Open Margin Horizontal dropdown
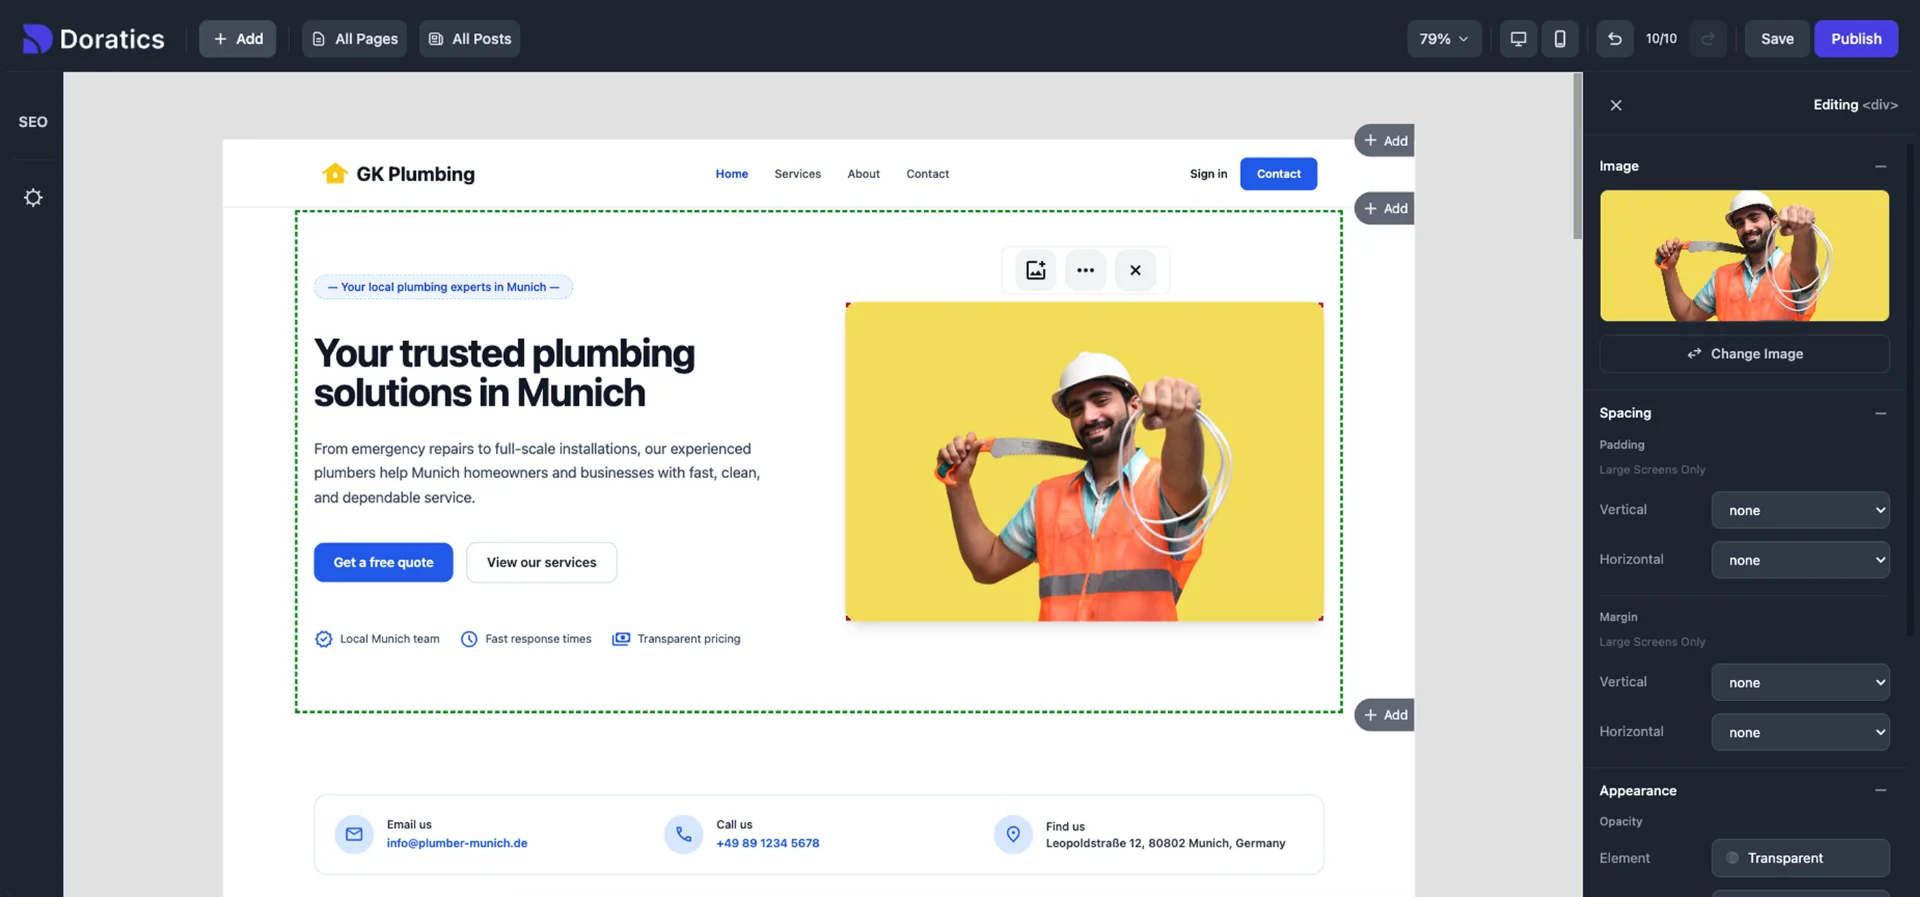Image resolution: width=1920 pixels, height=897 pixels. tap(1800, 732)
